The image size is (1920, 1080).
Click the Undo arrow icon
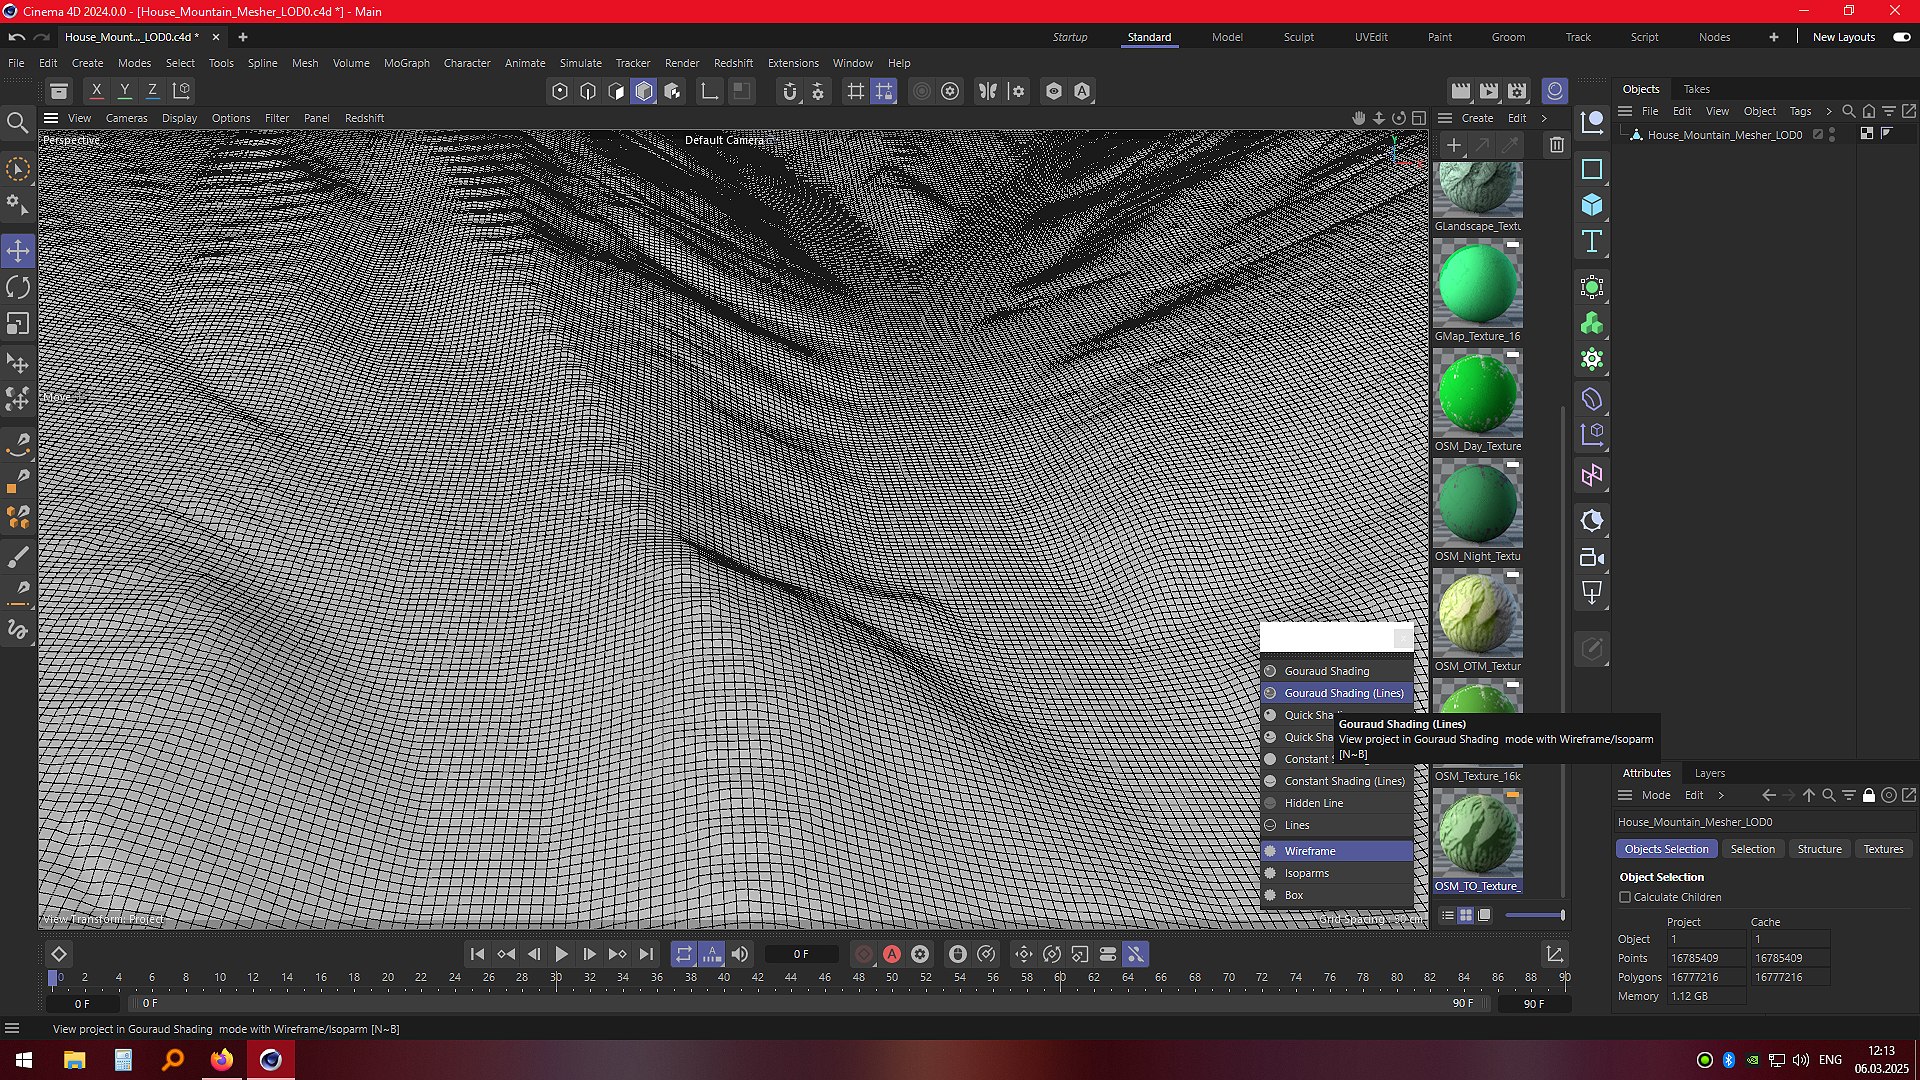tap(17, 37)
